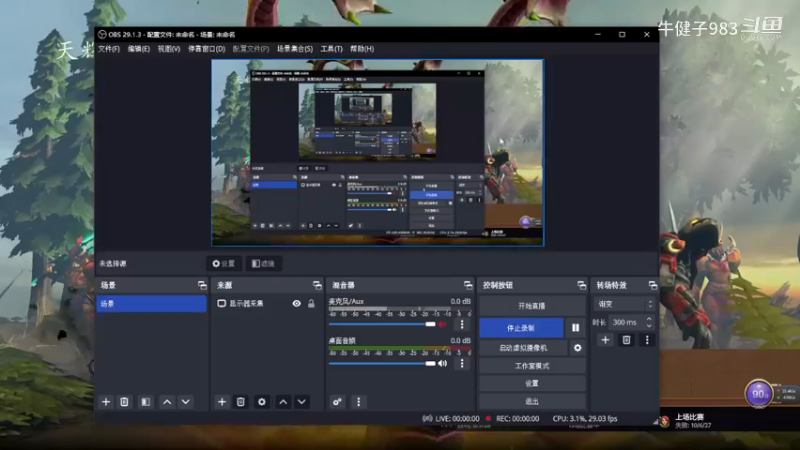This screenshot has width=800, height=450.
Task: Click REC: 00:00:00 status text
Action: click(x=517, y=418)
